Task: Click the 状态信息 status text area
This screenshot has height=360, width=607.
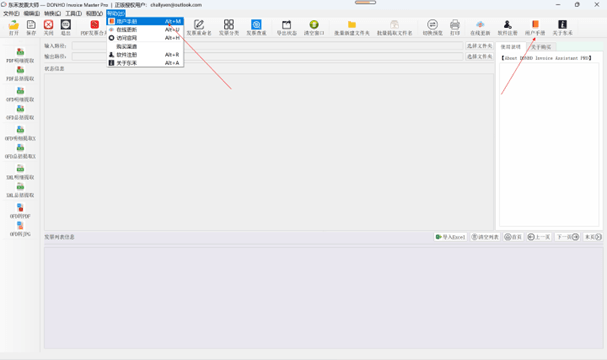Action: pyautogui.click(x=269, y=152)
